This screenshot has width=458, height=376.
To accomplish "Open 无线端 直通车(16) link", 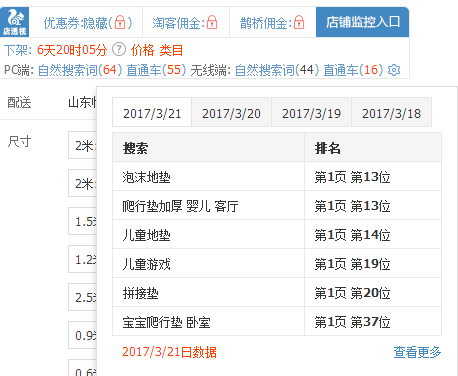I will (x=353, y=70).
